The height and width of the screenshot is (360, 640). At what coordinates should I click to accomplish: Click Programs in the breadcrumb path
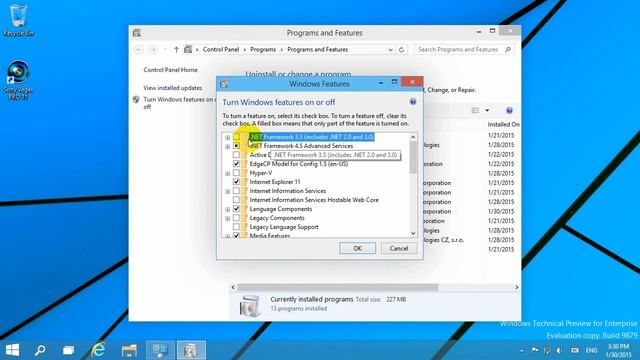(263, 49)
